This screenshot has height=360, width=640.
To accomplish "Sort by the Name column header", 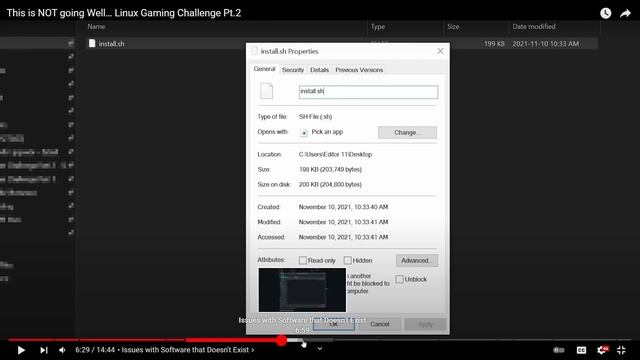I will [96, 27].
